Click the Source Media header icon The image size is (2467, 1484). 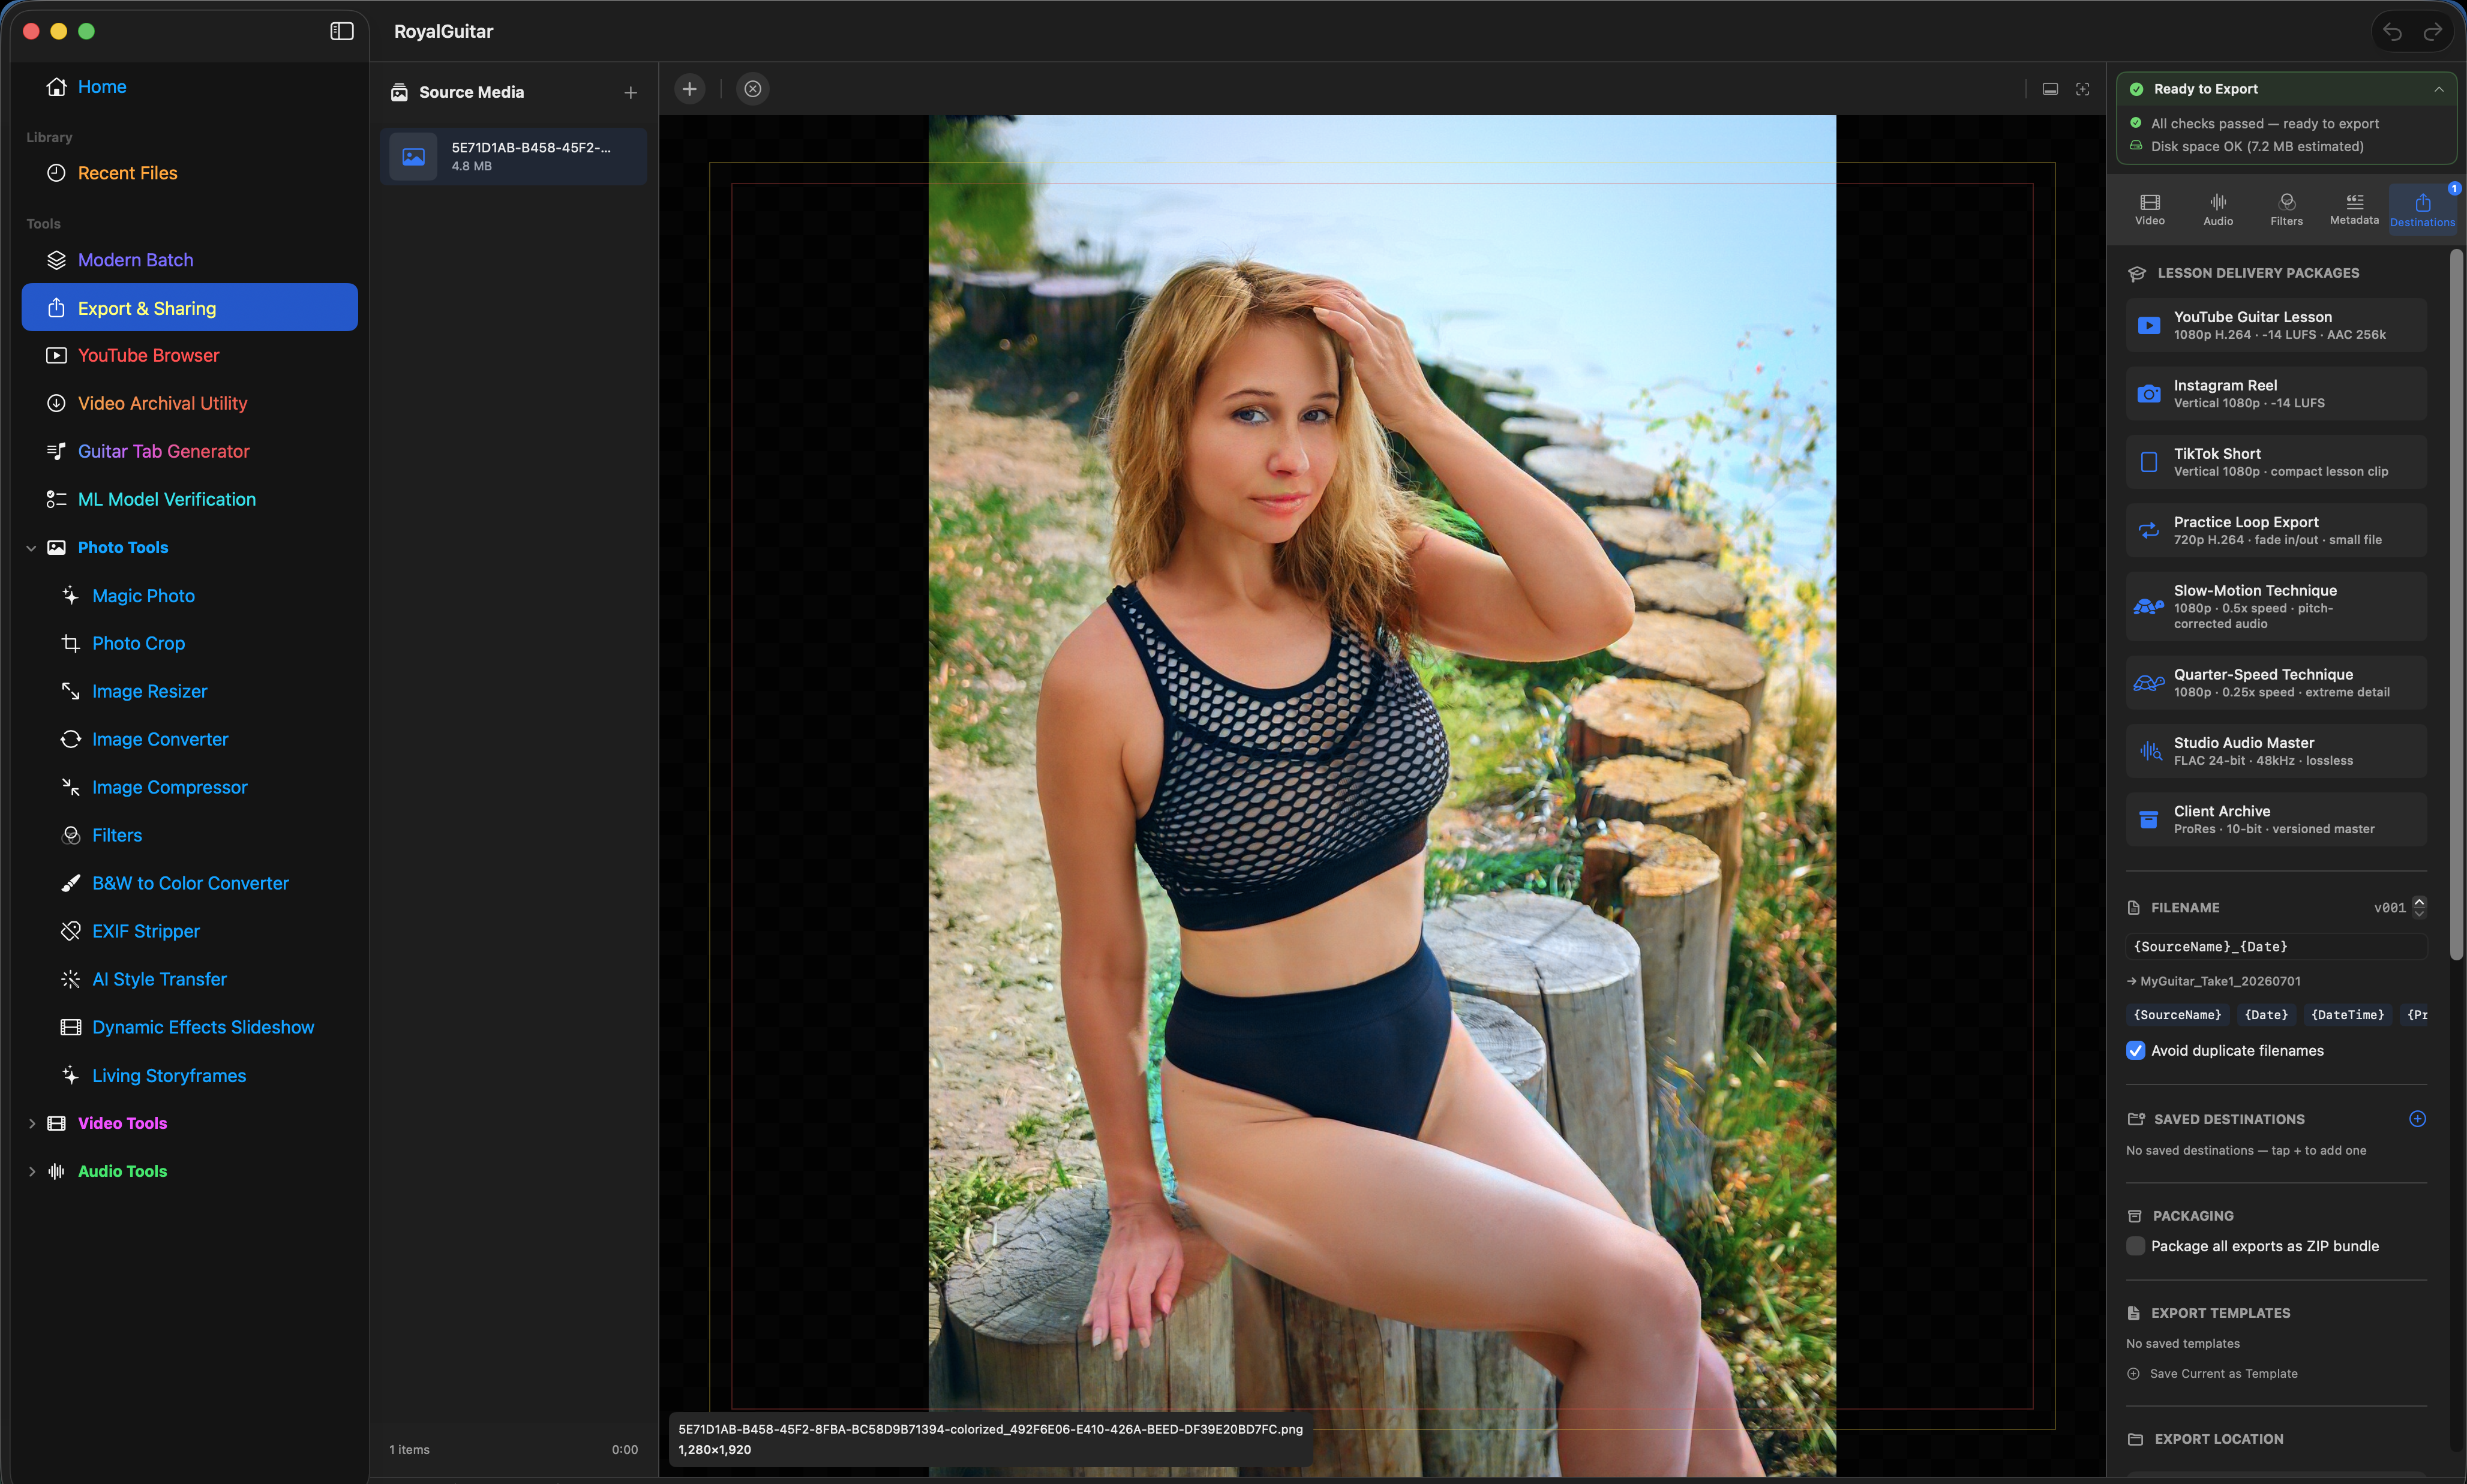click(x=399, y=92)
